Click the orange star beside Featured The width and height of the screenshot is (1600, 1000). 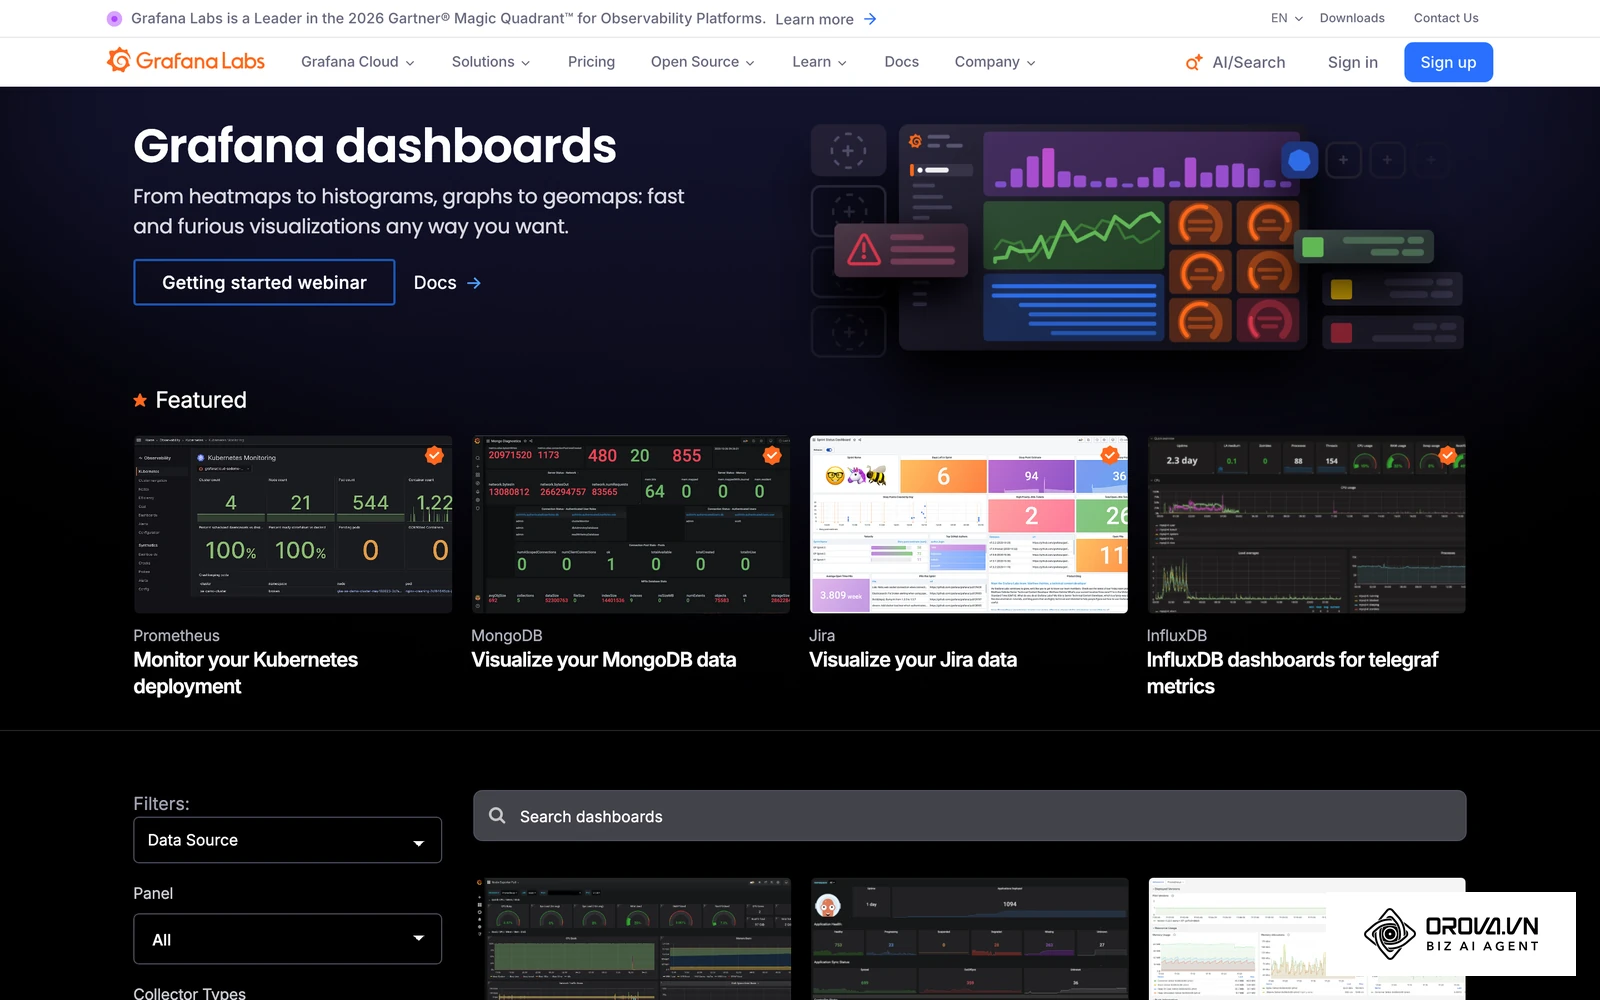pyautogui.click(x=140, y=400)
